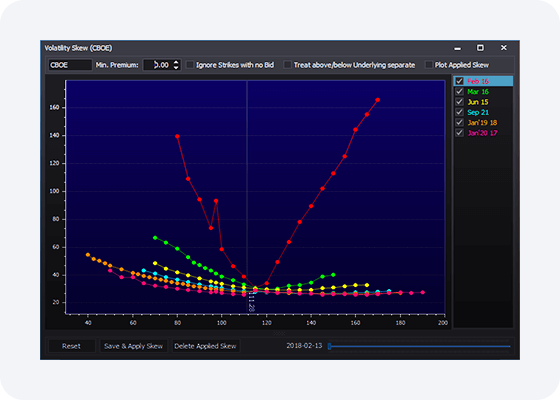Select the Jun 15 legend label
This screenshot has height=400, width=560.
(478, 102)
